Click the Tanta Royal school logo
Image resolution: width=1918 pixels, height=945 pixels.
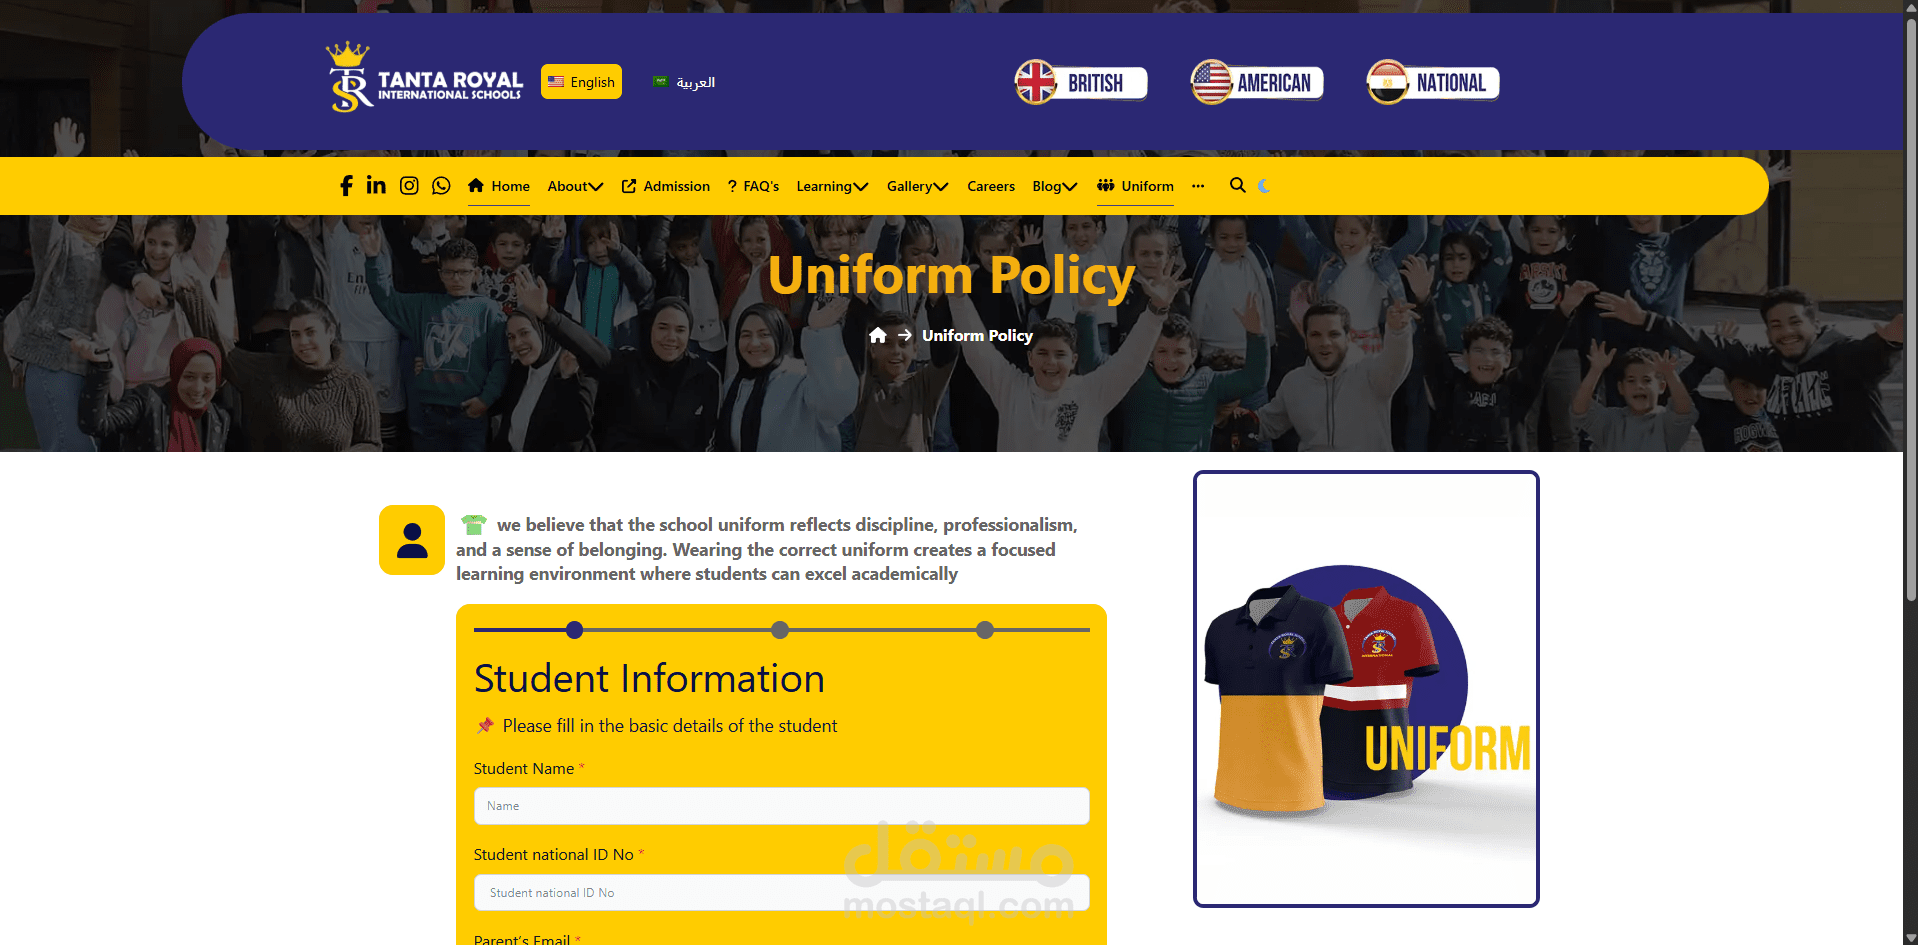coord(424,77)
